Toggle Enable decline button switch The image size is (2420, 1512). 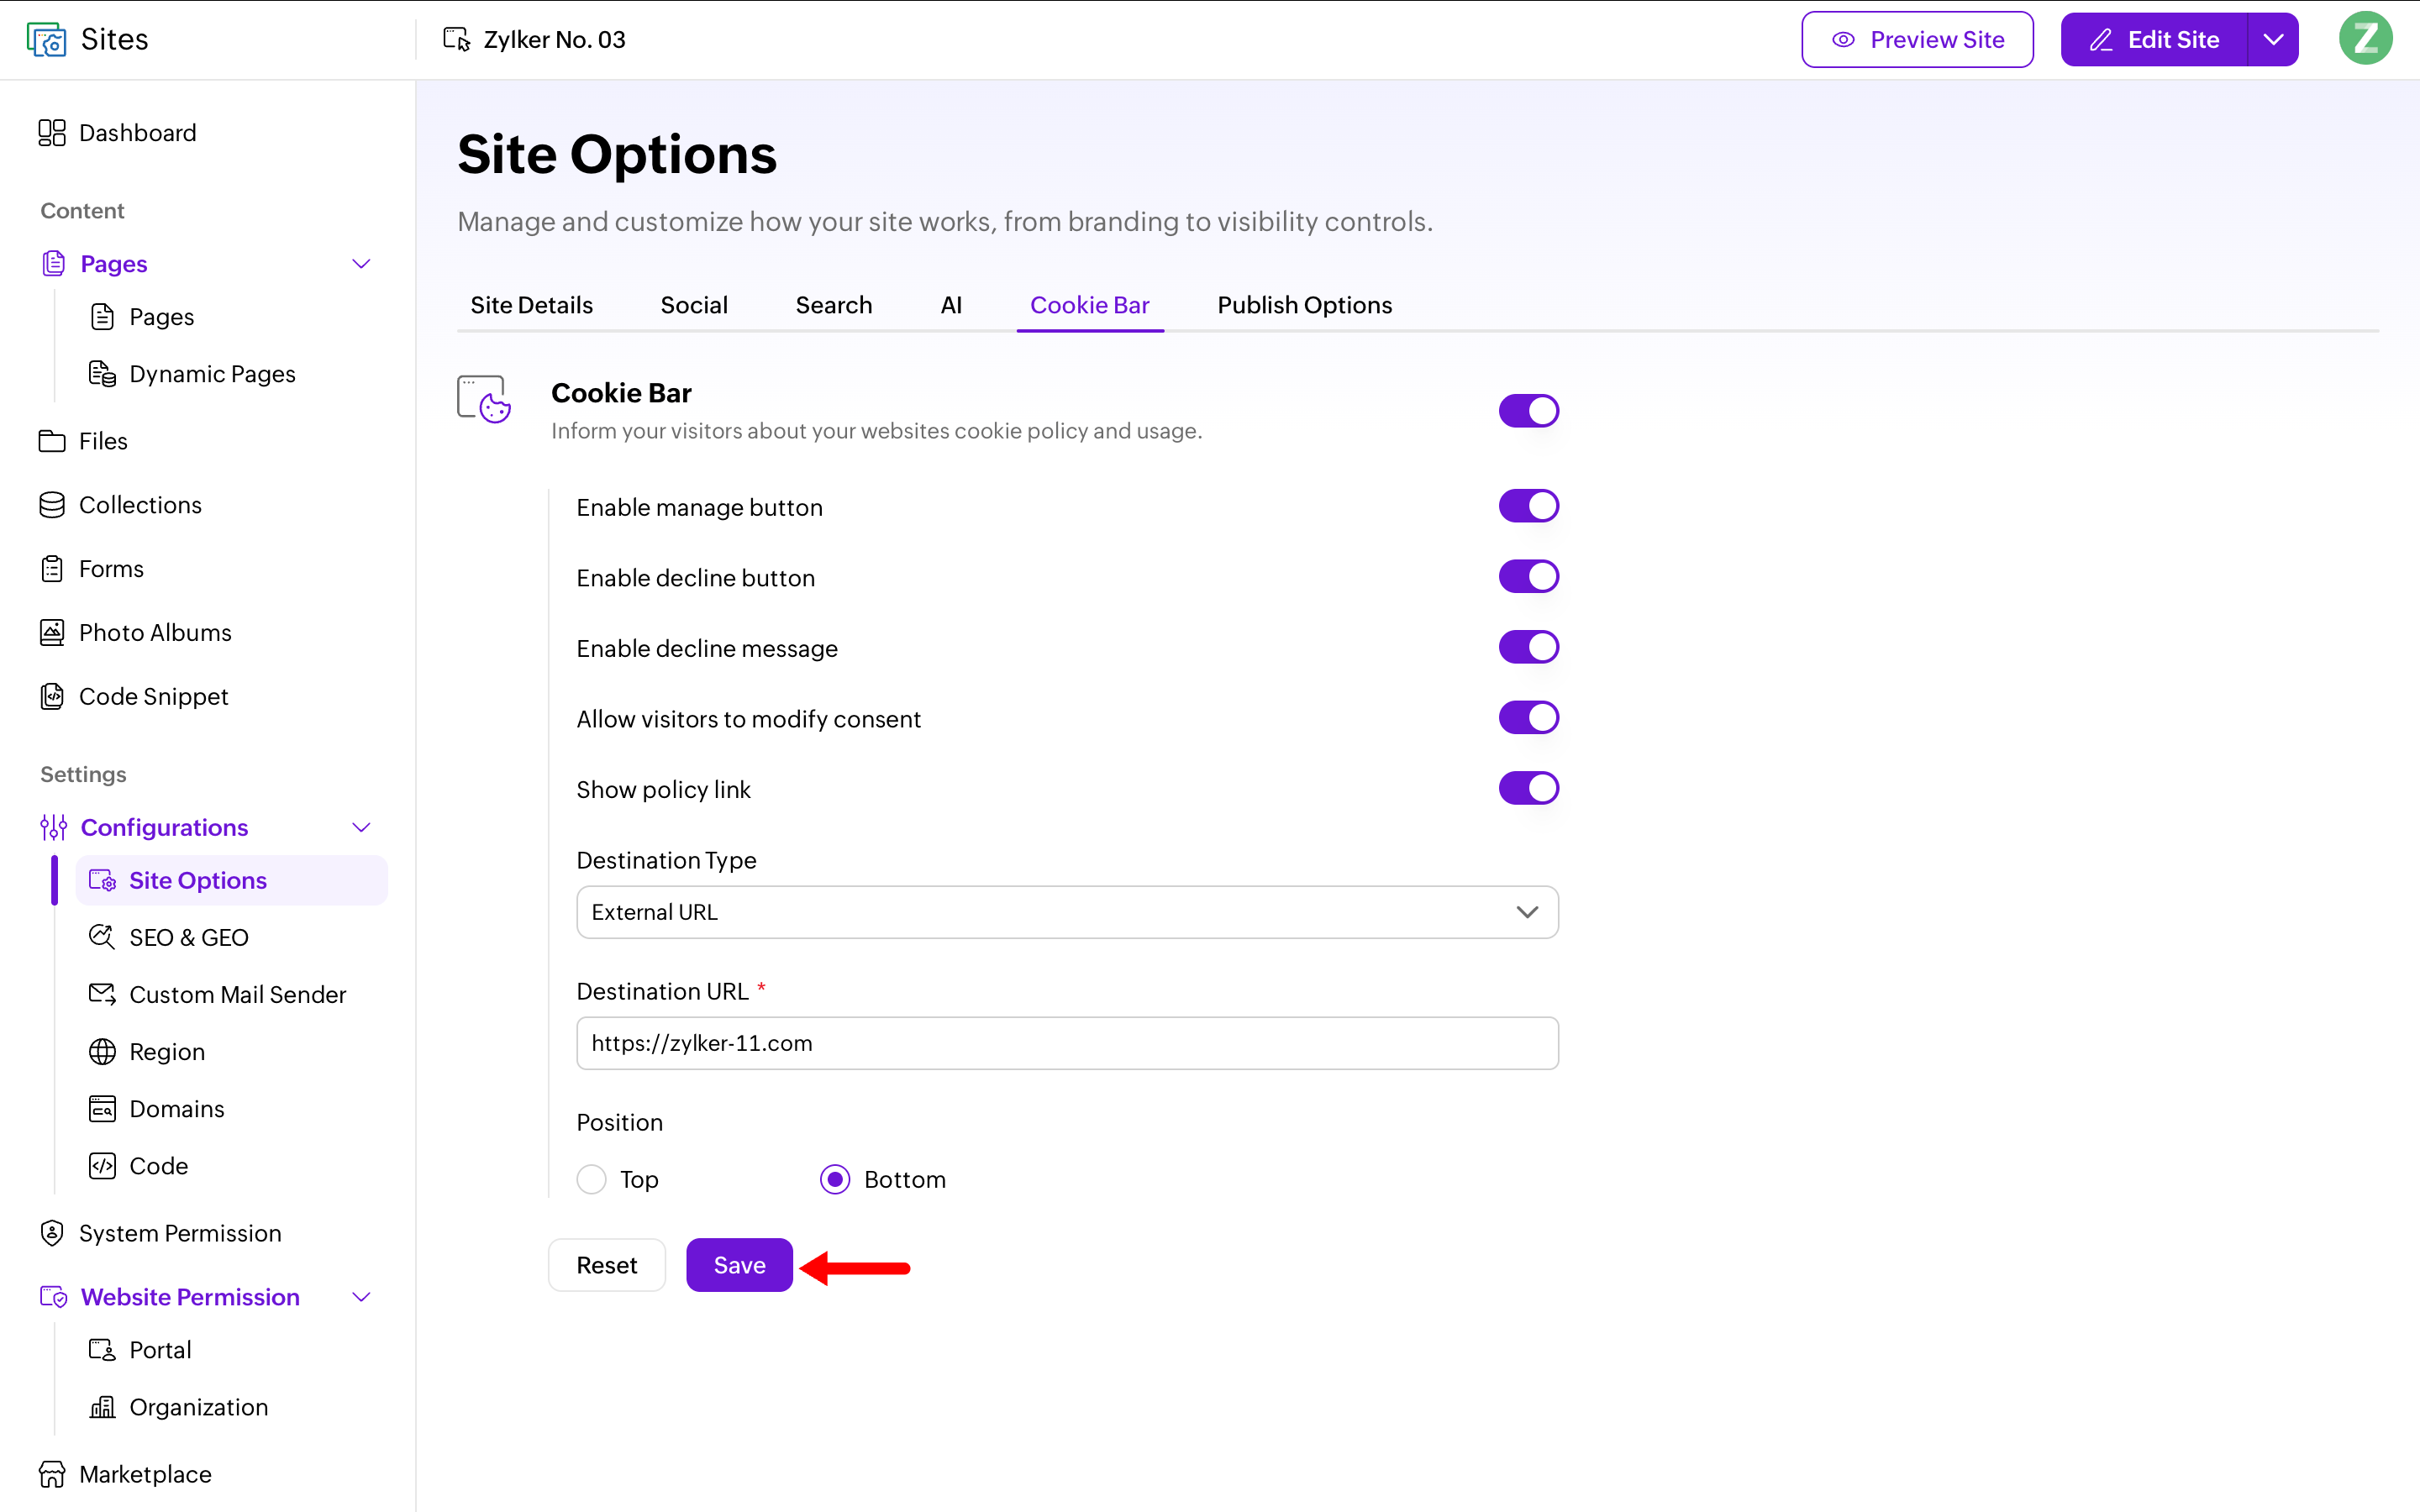pos(1528,577)
